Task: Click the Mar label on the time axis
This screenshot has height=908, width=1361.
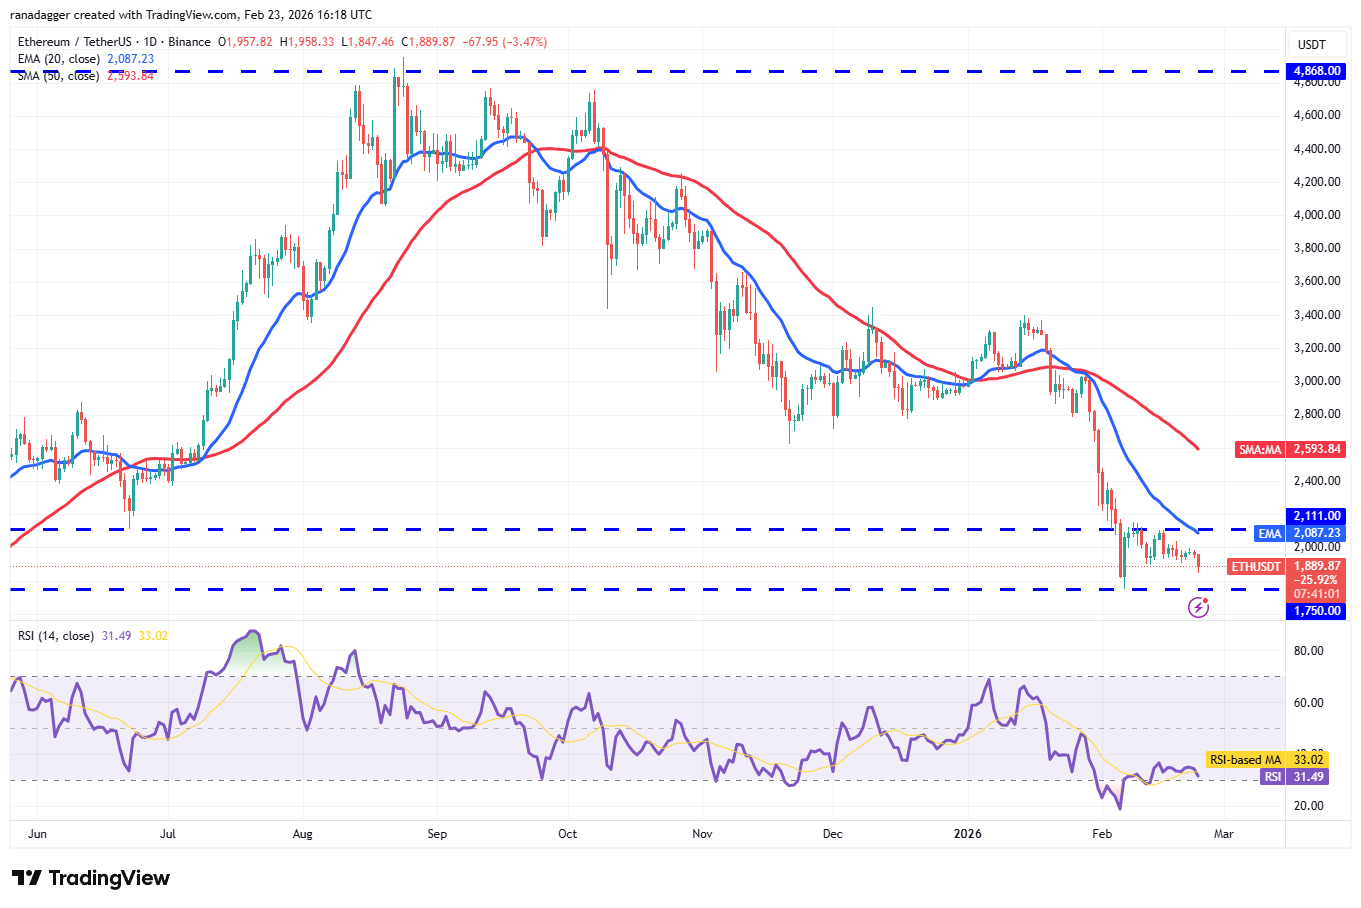Action: tap(1224, 833)
